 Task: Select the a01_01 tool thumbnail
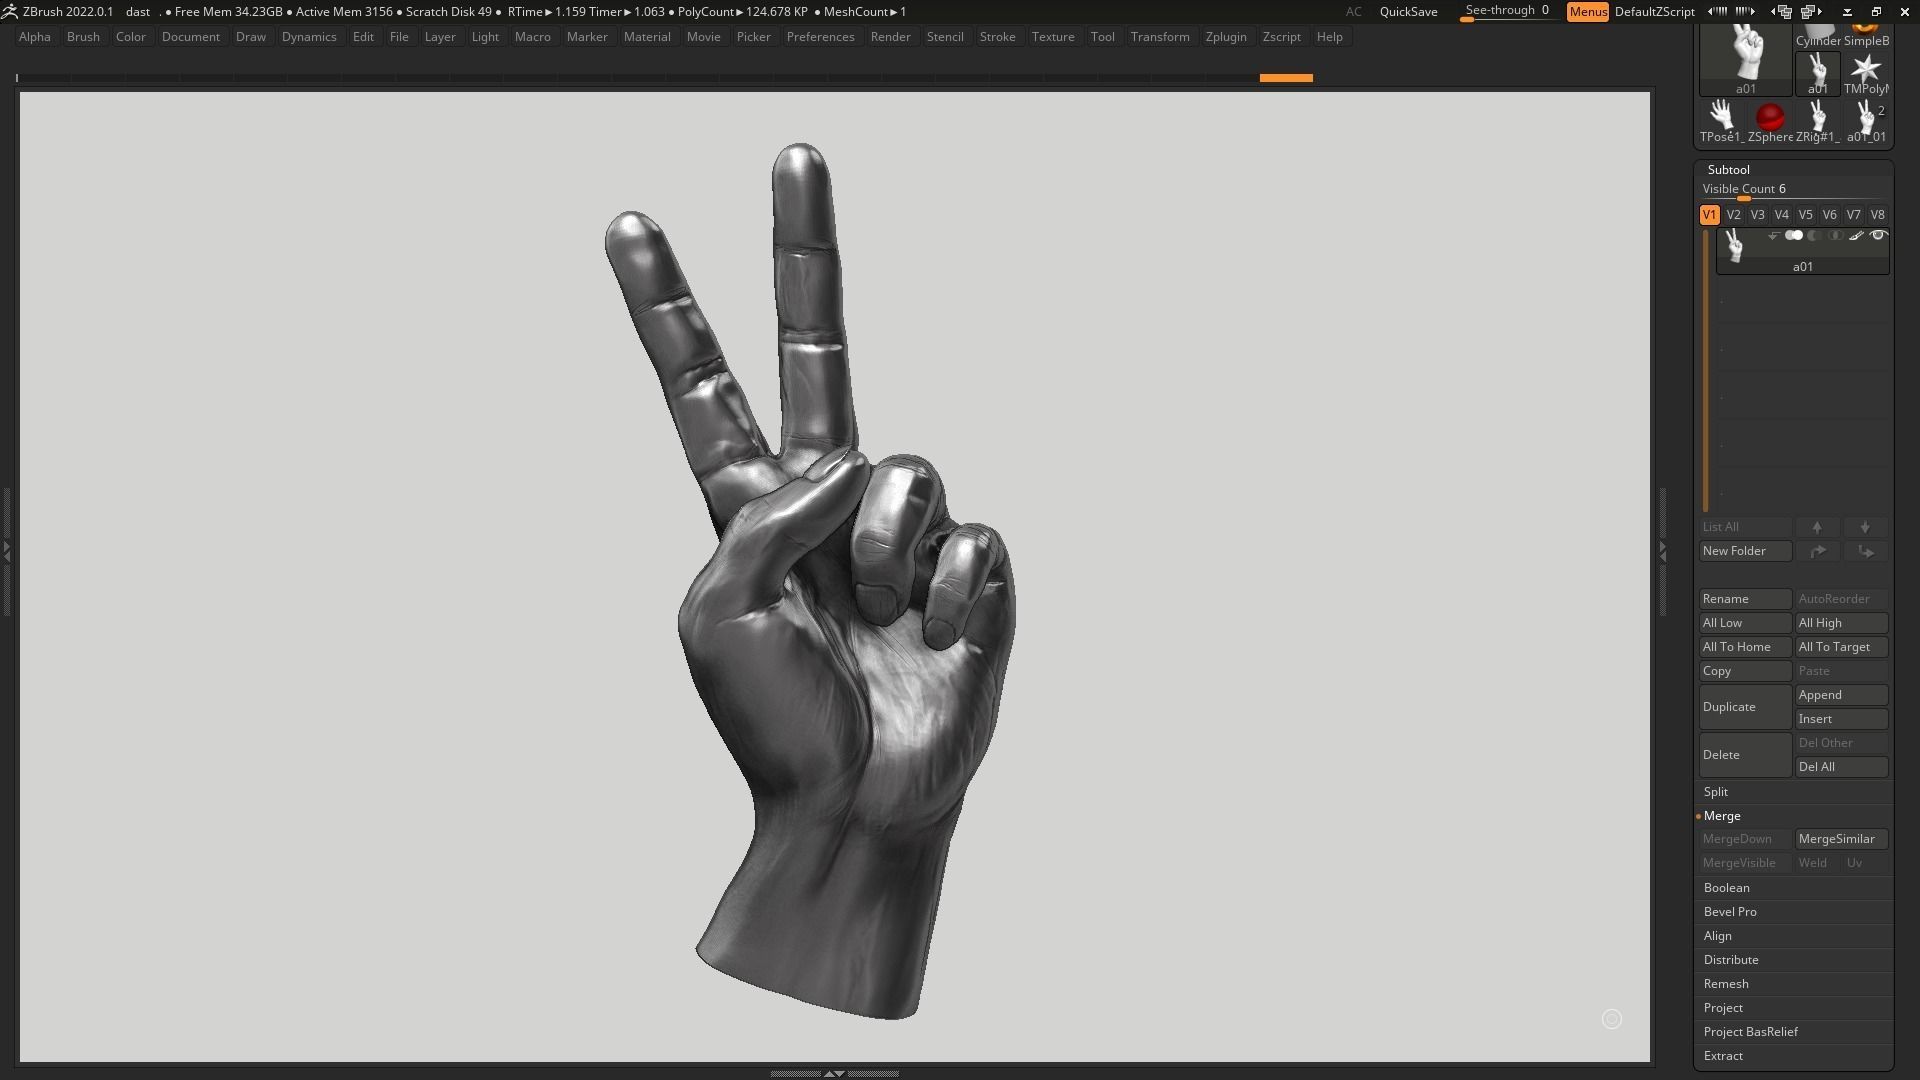click(x=1866, y=121)
